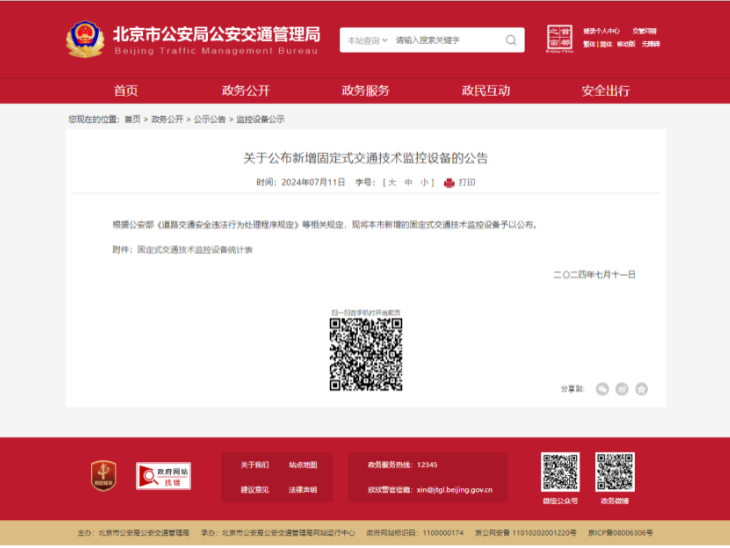
Task: Click the 微信公众号 QR code in footer
Action: coord(560,471)
